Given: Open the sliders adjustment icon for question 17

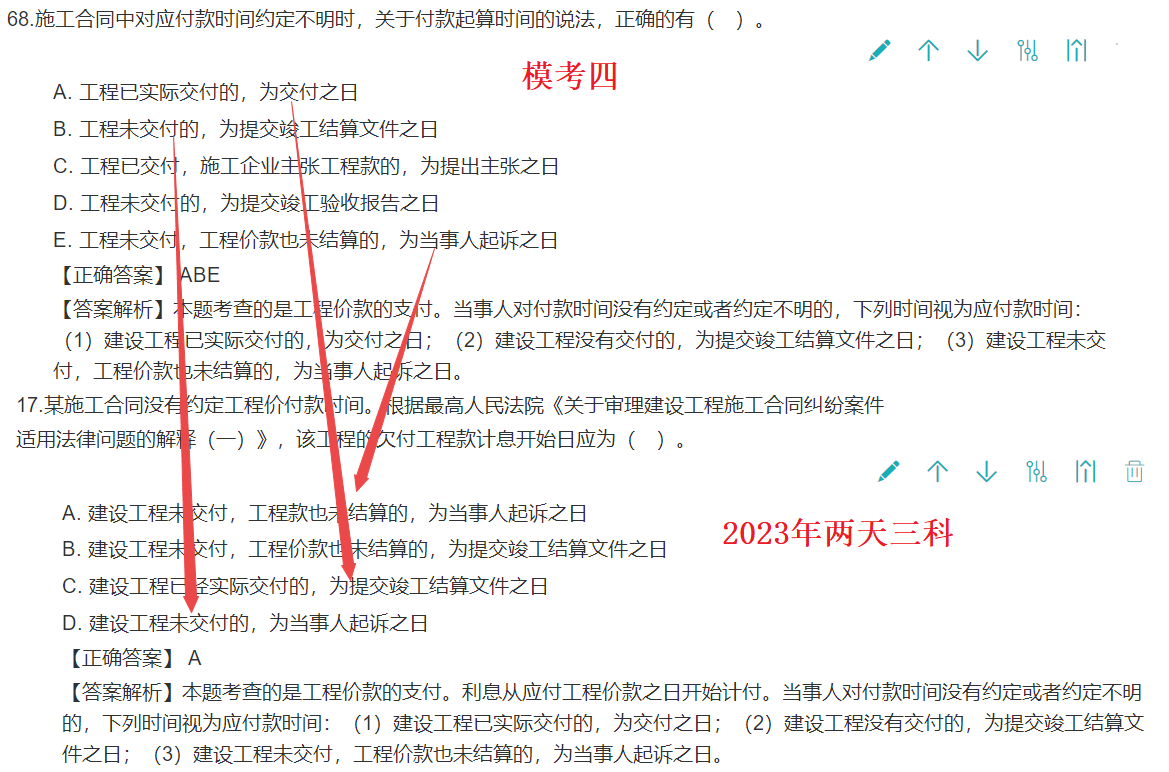Looking at the screenshot, I should pos(1037,471).
